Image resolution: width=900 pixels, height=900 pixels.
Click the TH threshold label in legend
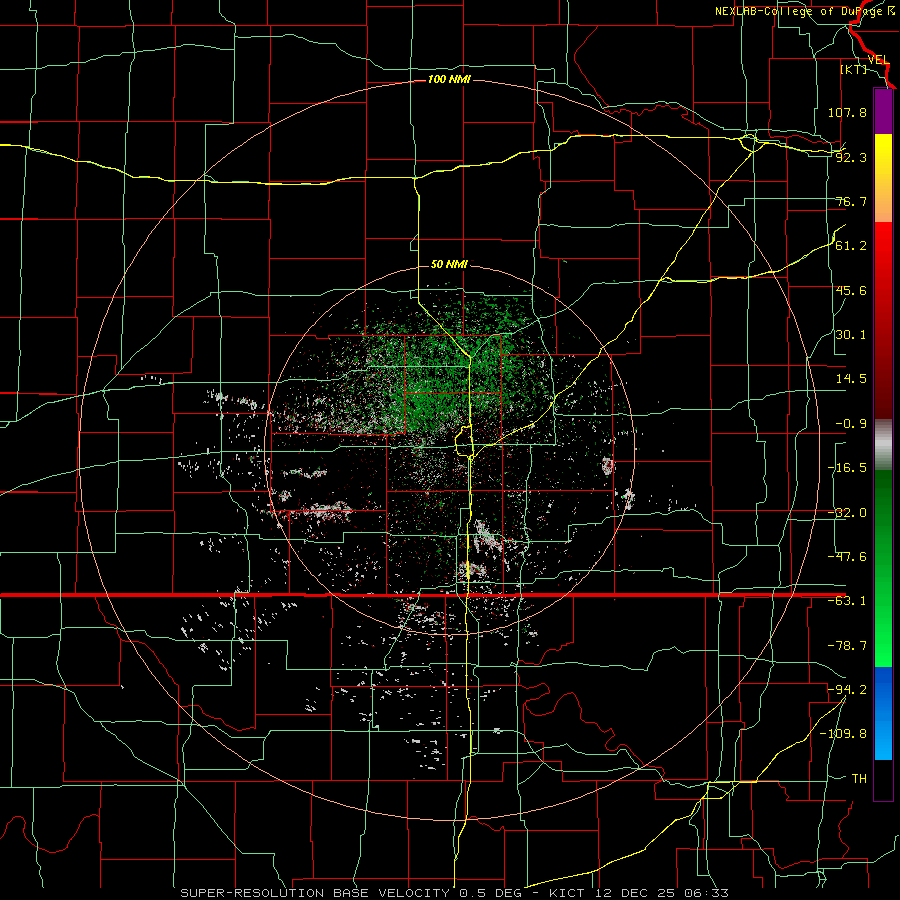(x=859, y=779)
